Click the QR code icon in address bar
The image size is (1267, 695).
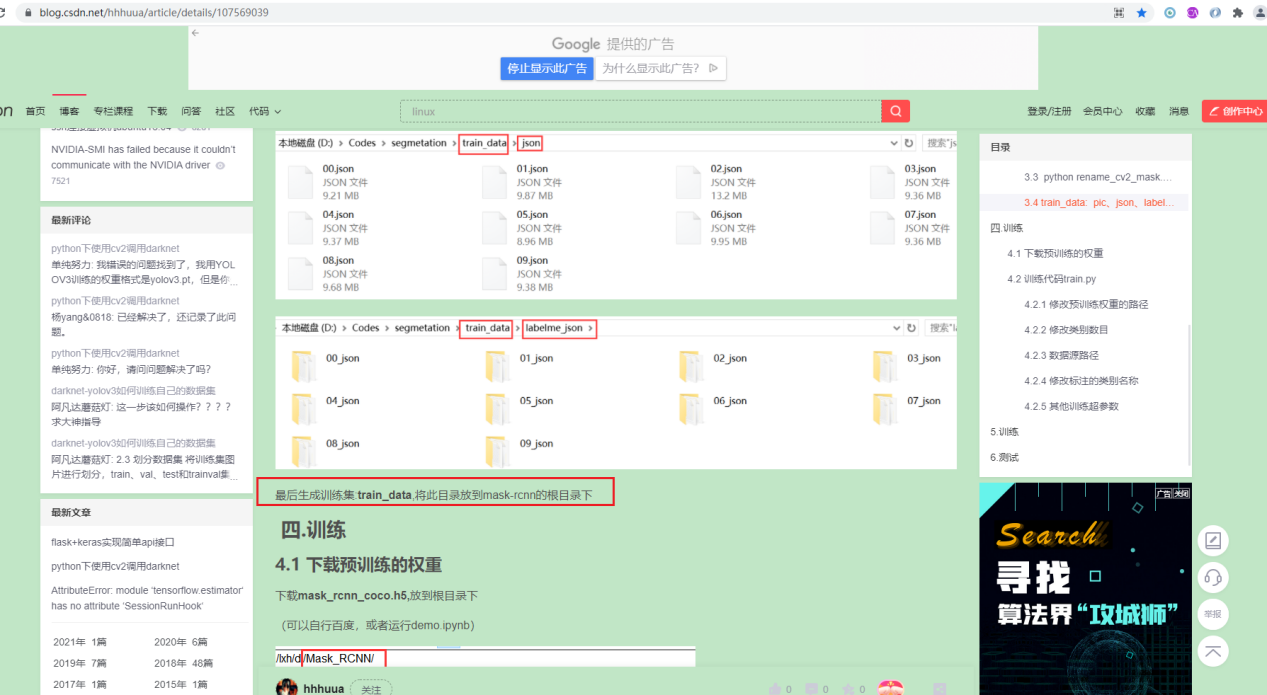tap(1118, 13)
